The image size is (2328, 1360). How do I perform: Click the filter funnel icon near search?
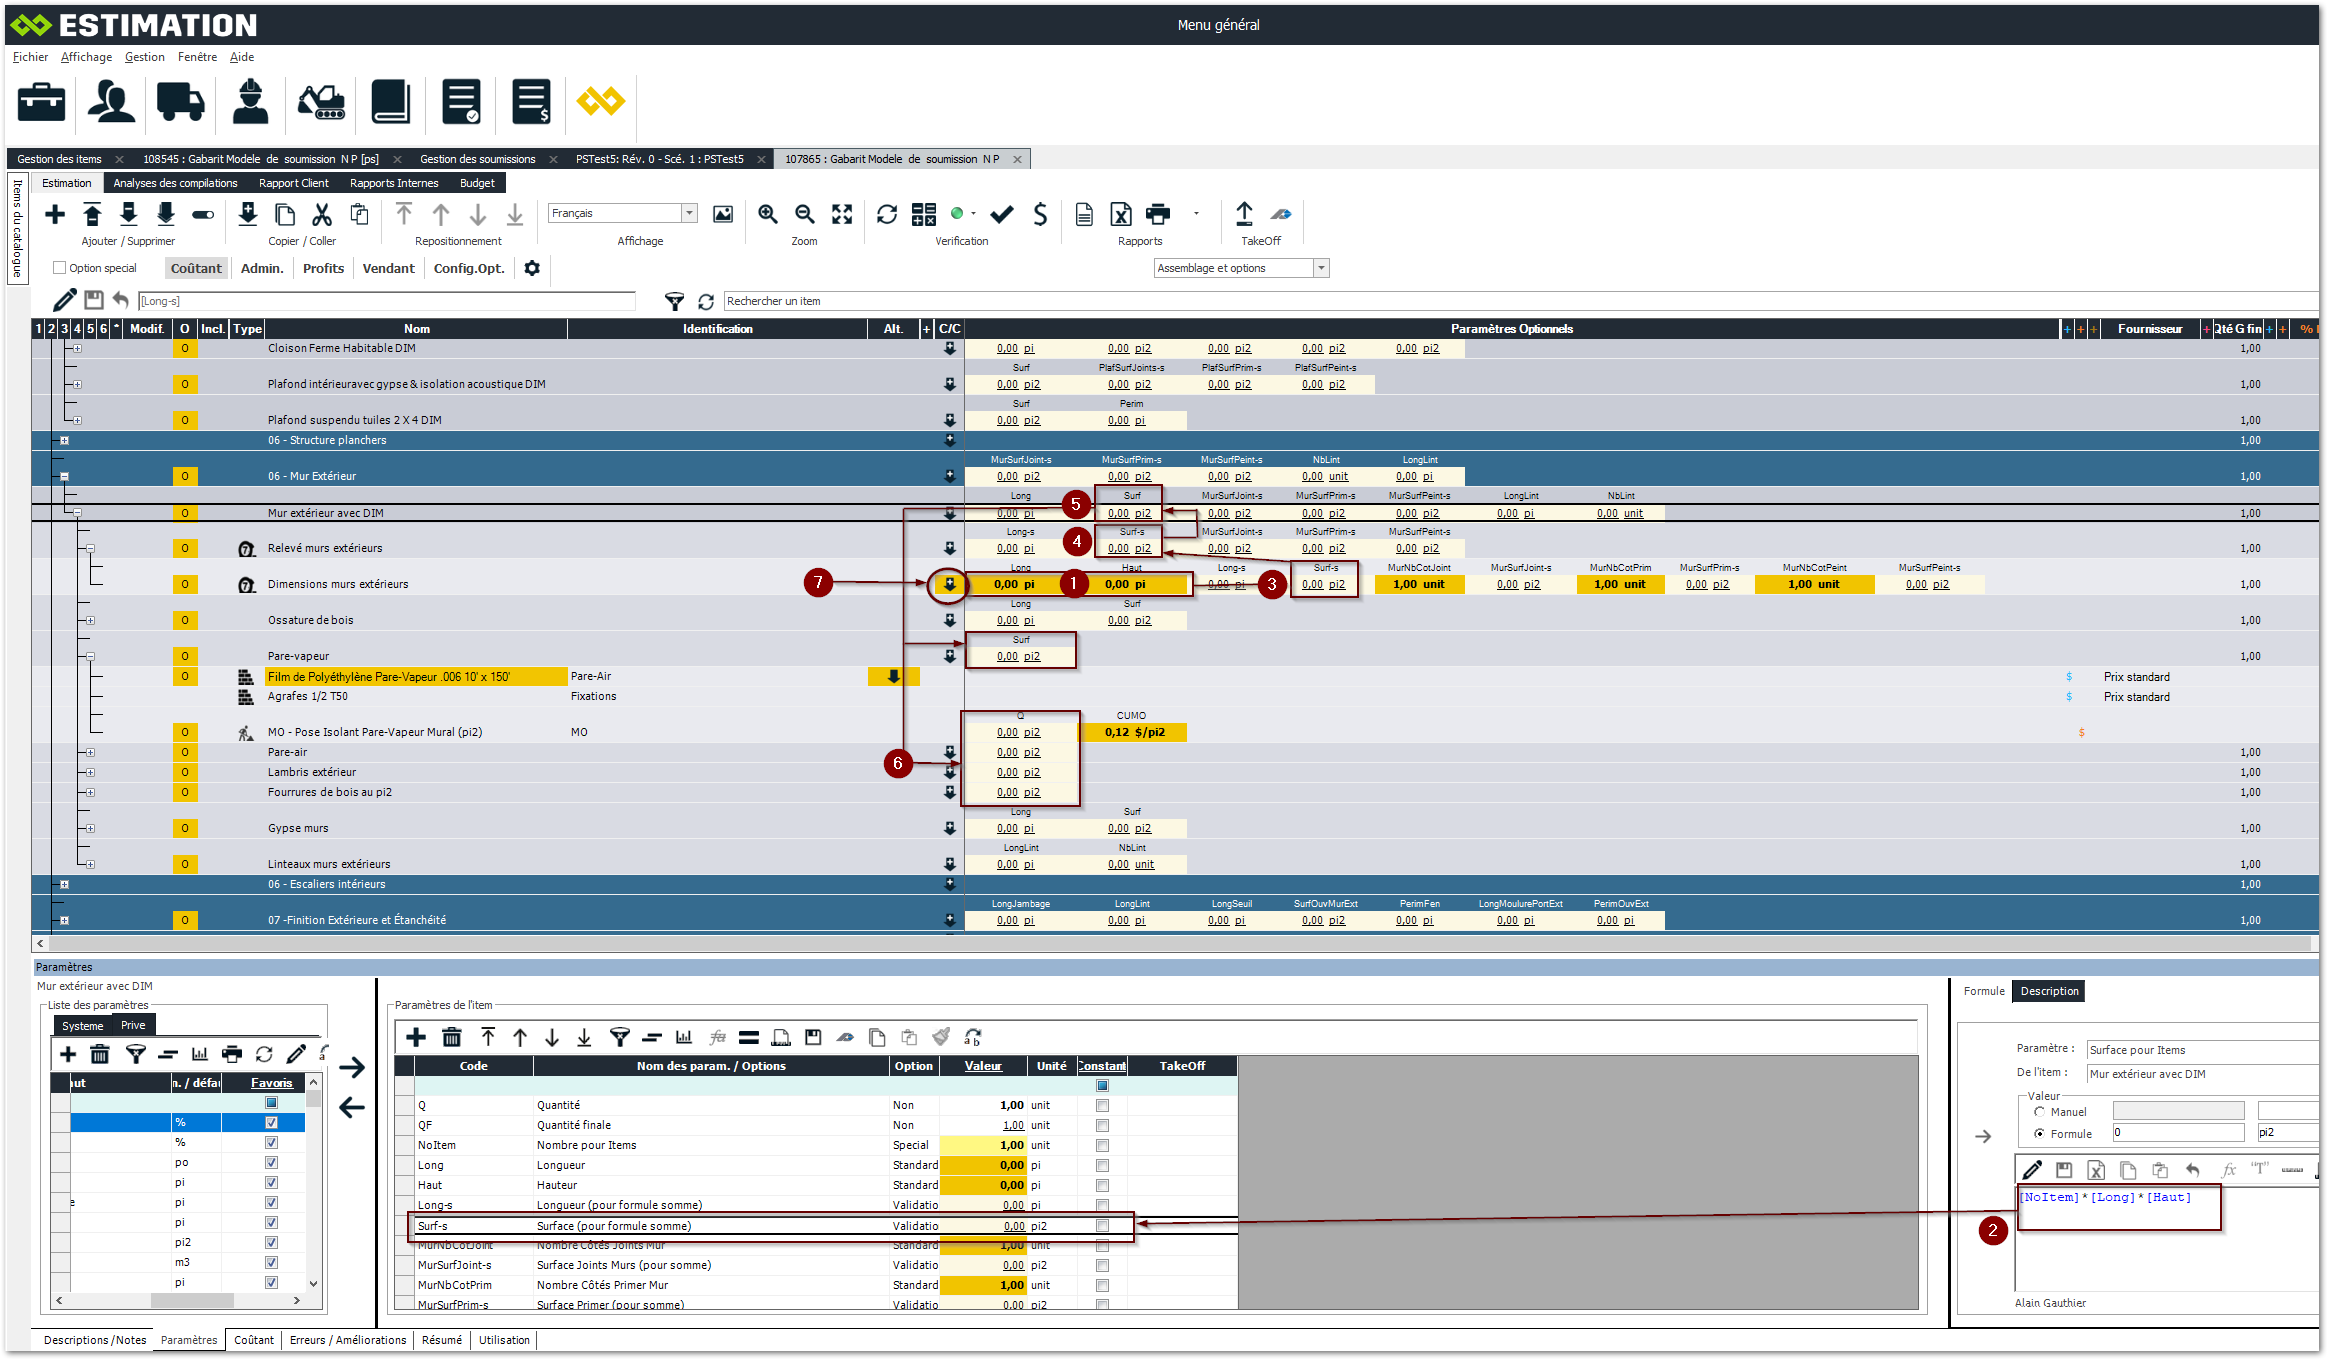click(675, 301)
